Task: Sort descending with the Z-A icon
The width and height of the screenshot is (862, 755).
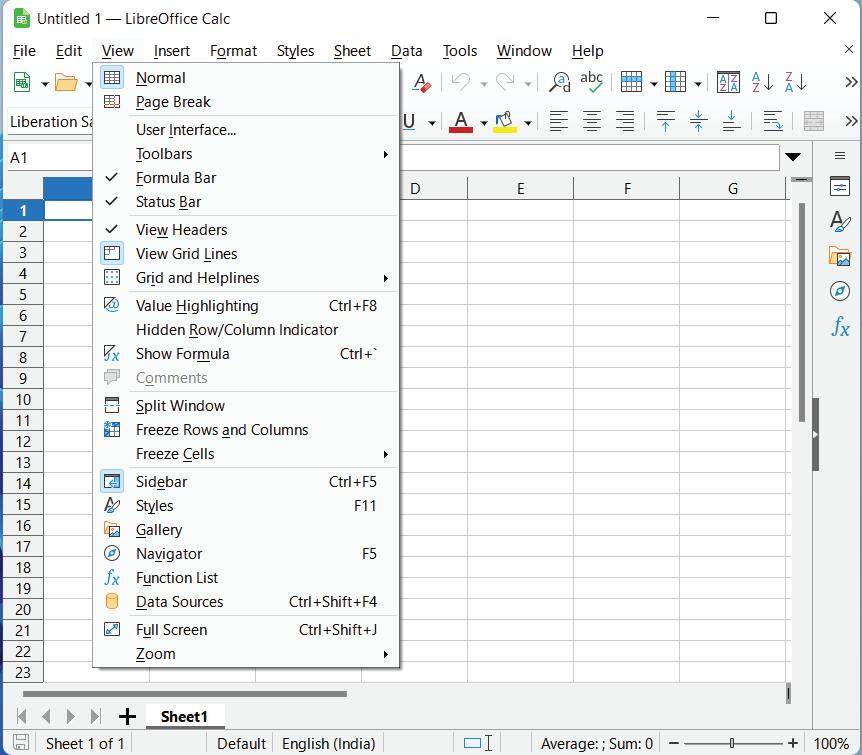Action: [795, 83]
